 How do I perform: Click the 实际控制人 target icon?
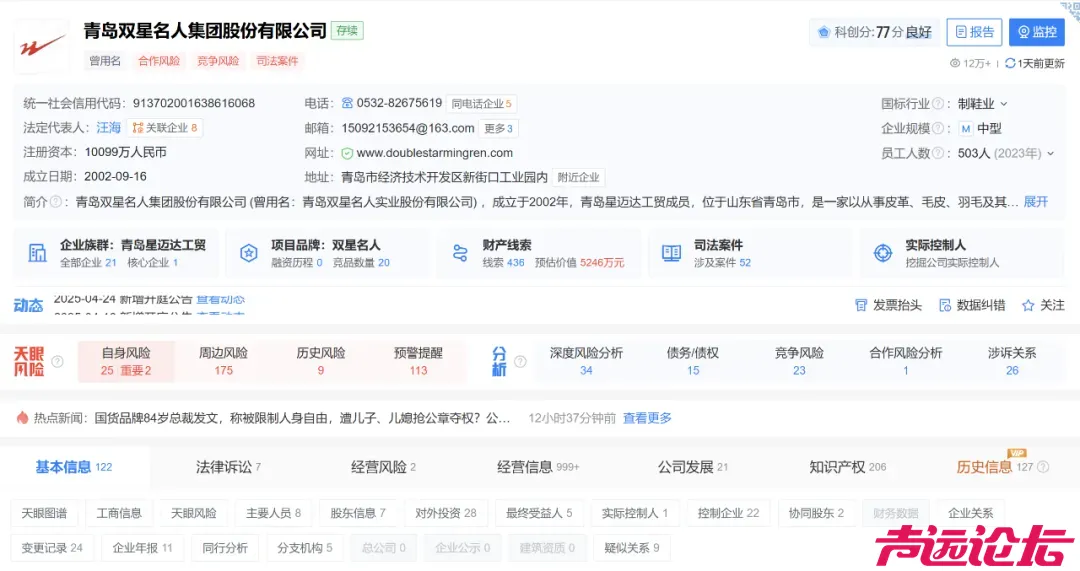(x=883, y=253)
